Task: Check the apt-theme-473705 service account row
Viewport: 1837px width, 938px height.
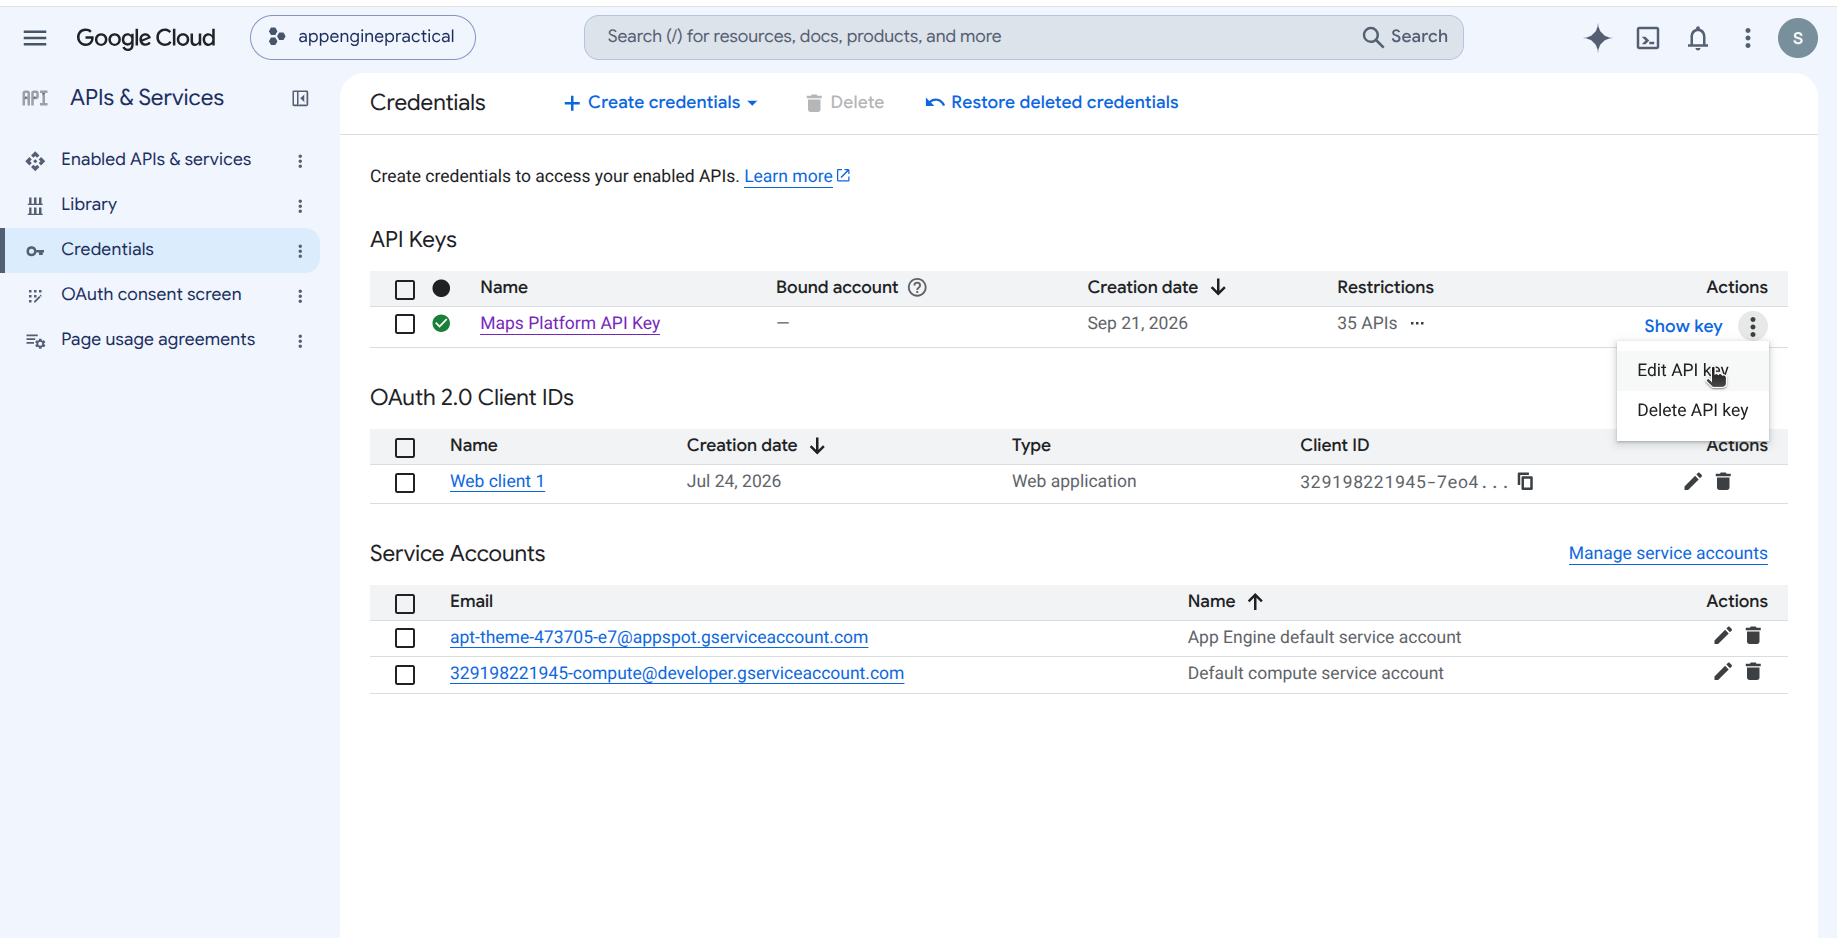Action: coord(405,638)
